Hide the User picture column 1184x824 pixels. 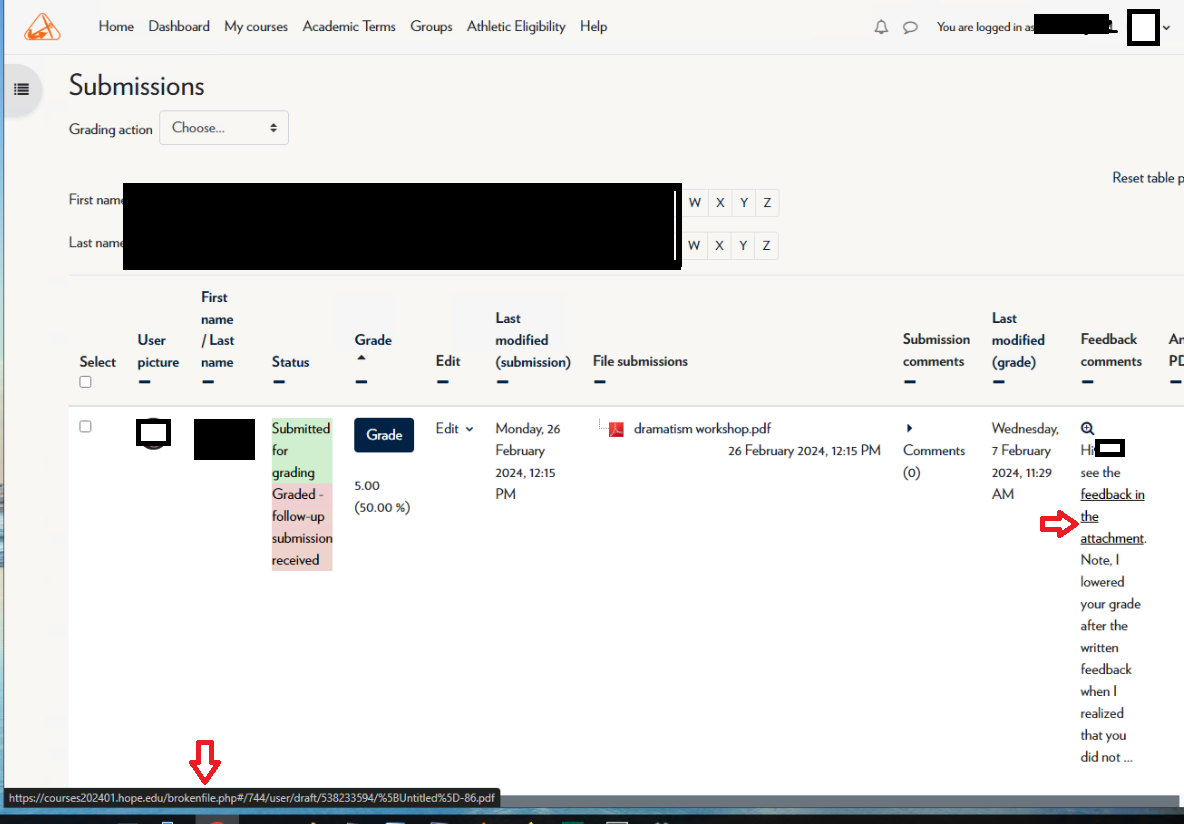click(x=144, y=382)
